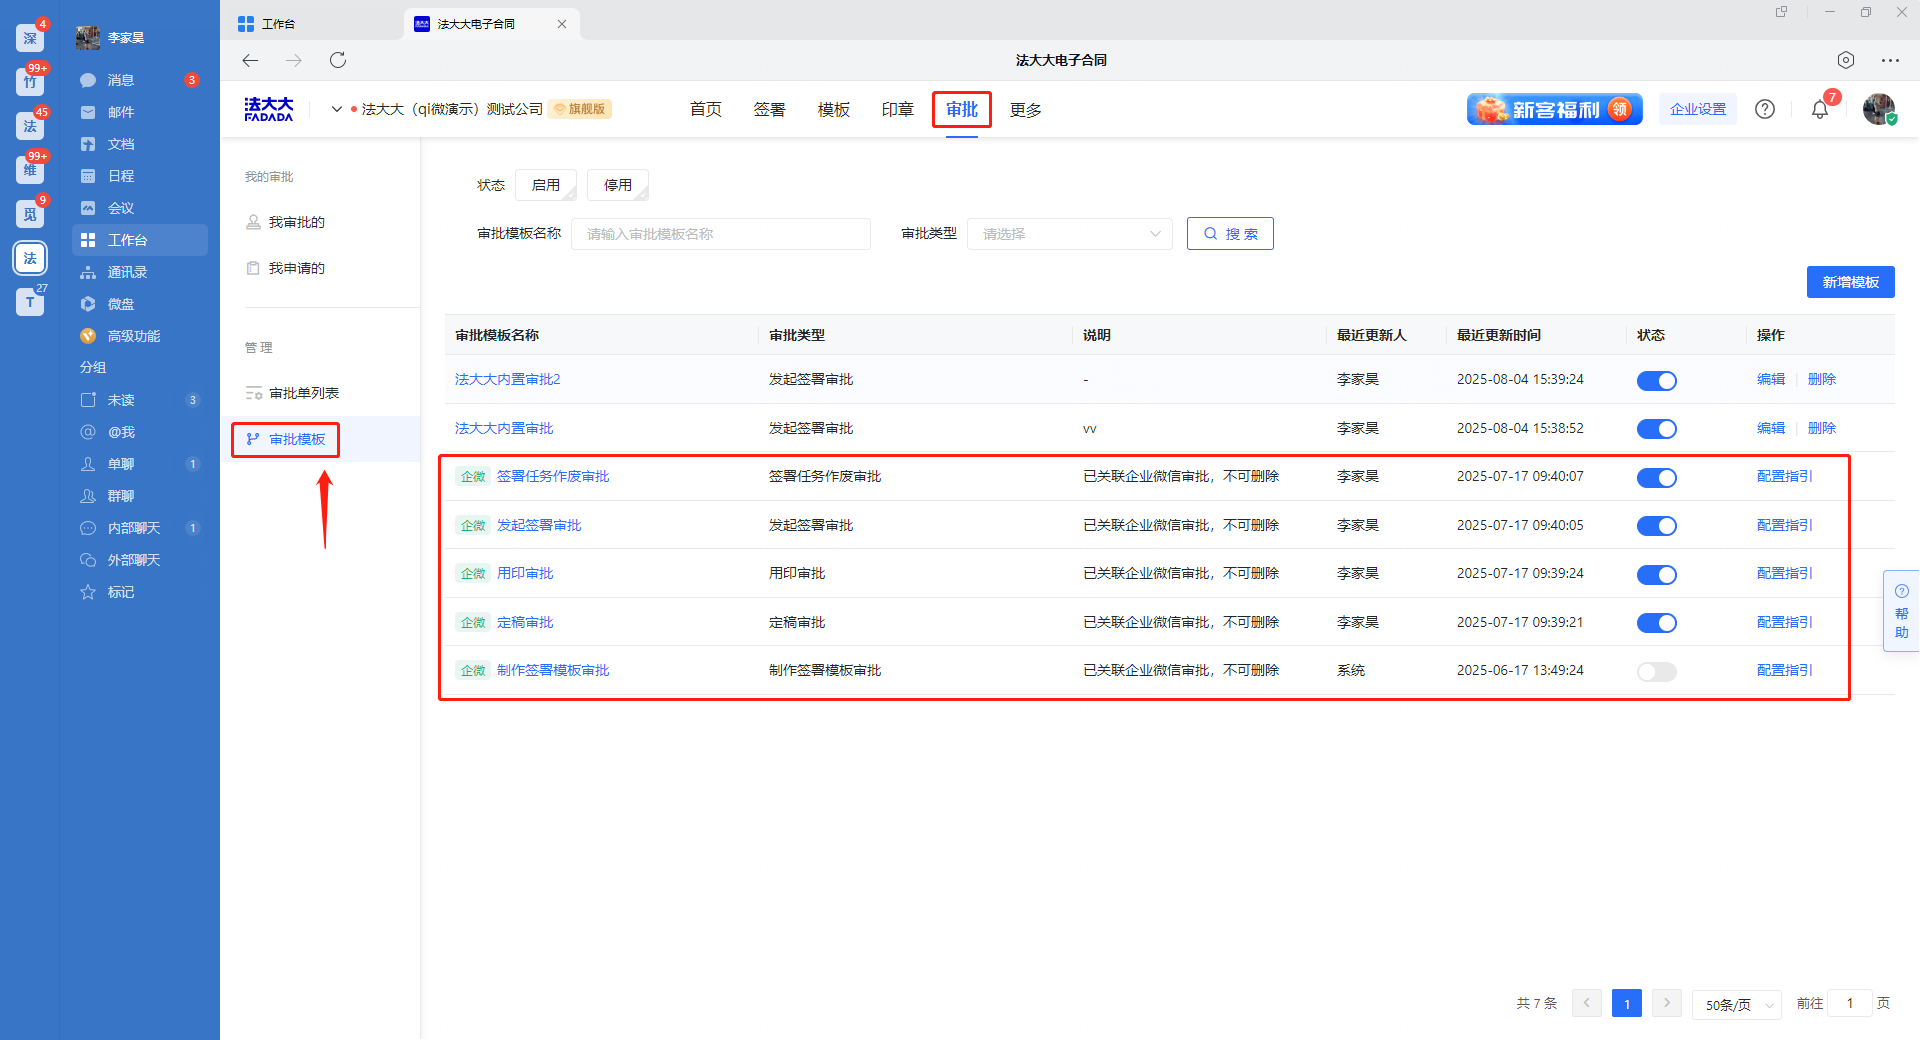Select page 1 in pagination
The height and width of the screenshot is (1040, 1920).
(x=1627, y=1003)
